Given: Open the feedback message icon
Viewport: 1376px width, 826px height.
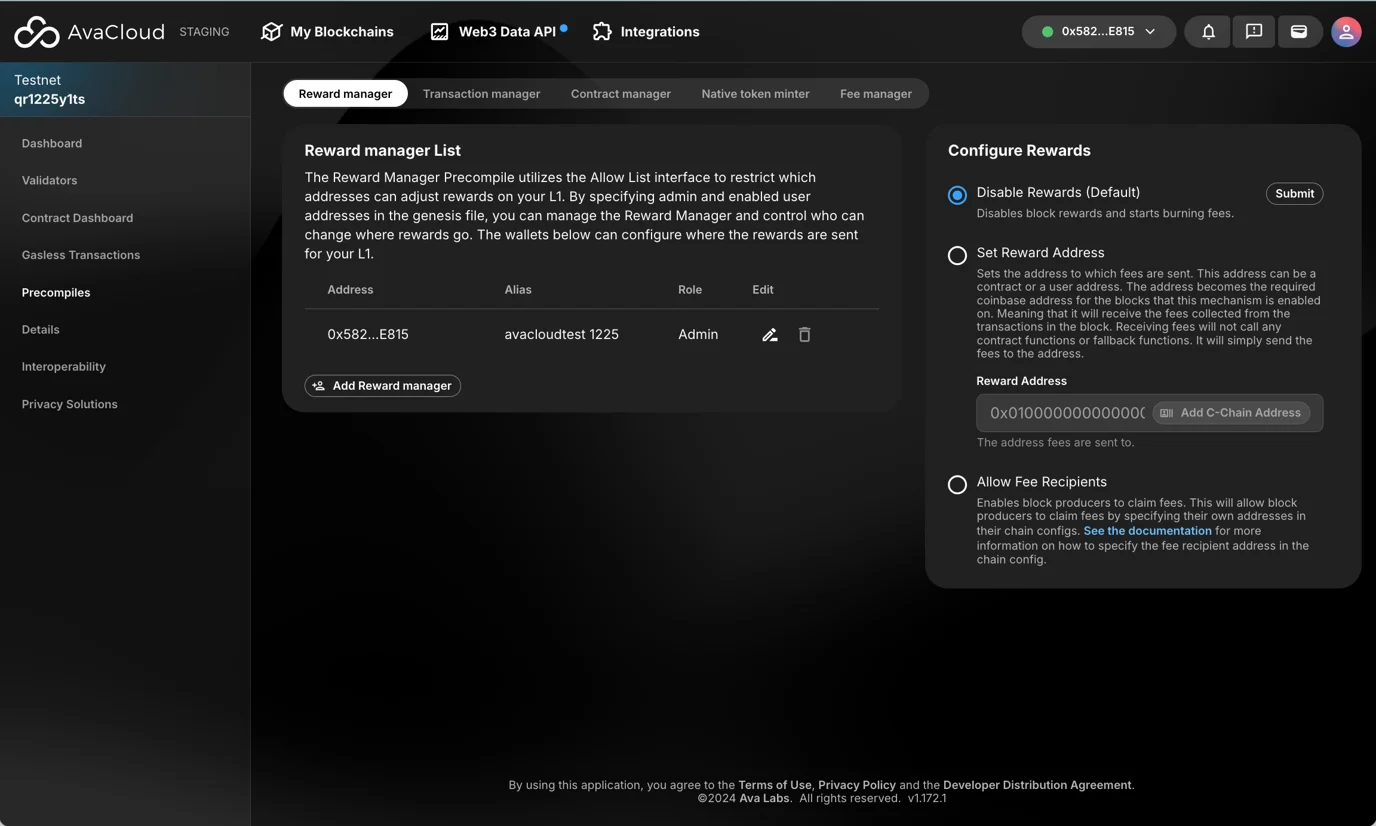Looking at the screenshot, I should click(x=1254, y=32).
